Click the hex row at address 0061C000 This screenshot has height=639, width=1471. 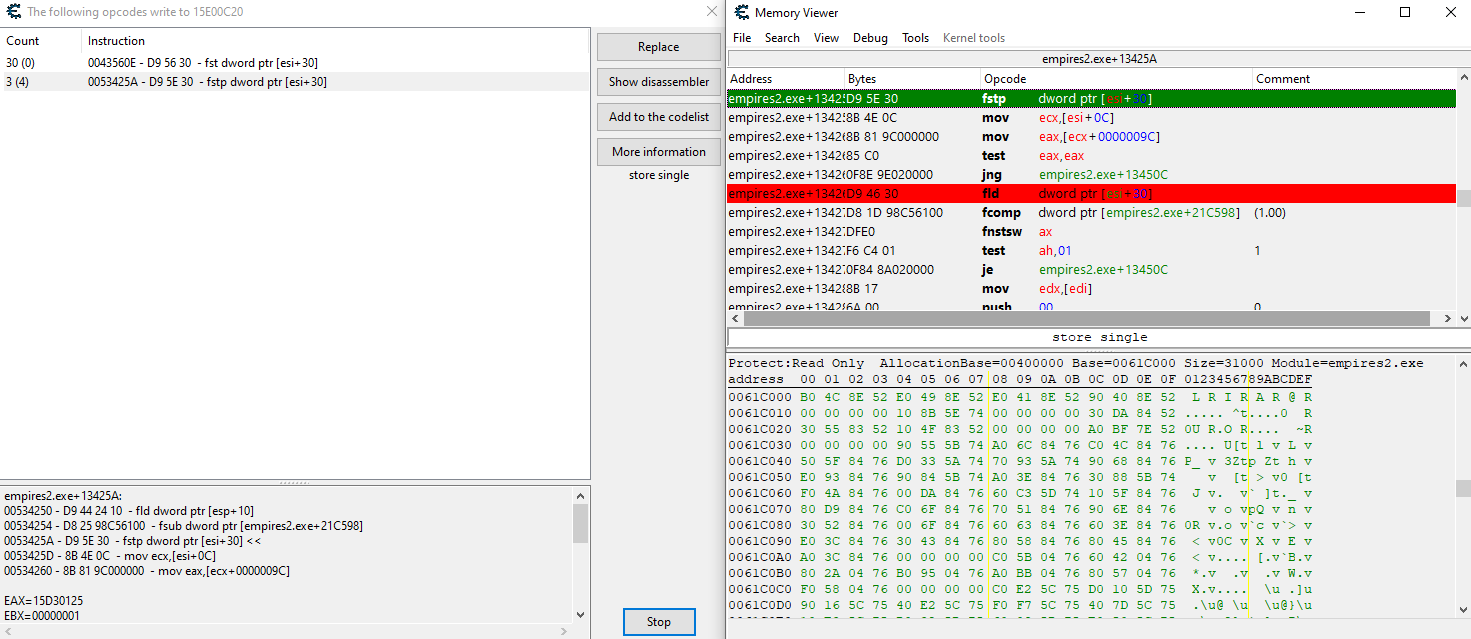pos(1020,397)
